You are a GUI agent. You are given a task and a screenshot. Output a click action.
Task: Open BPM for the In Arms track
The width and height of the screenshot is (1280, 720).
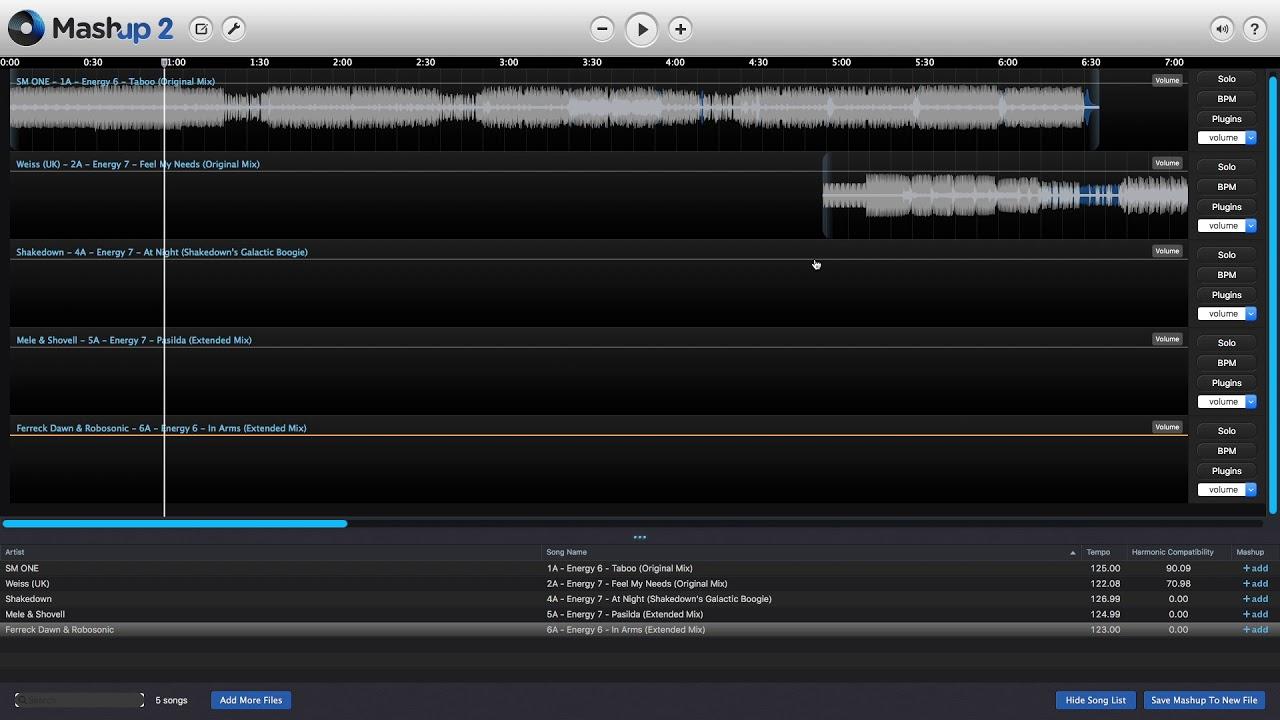1227,451
